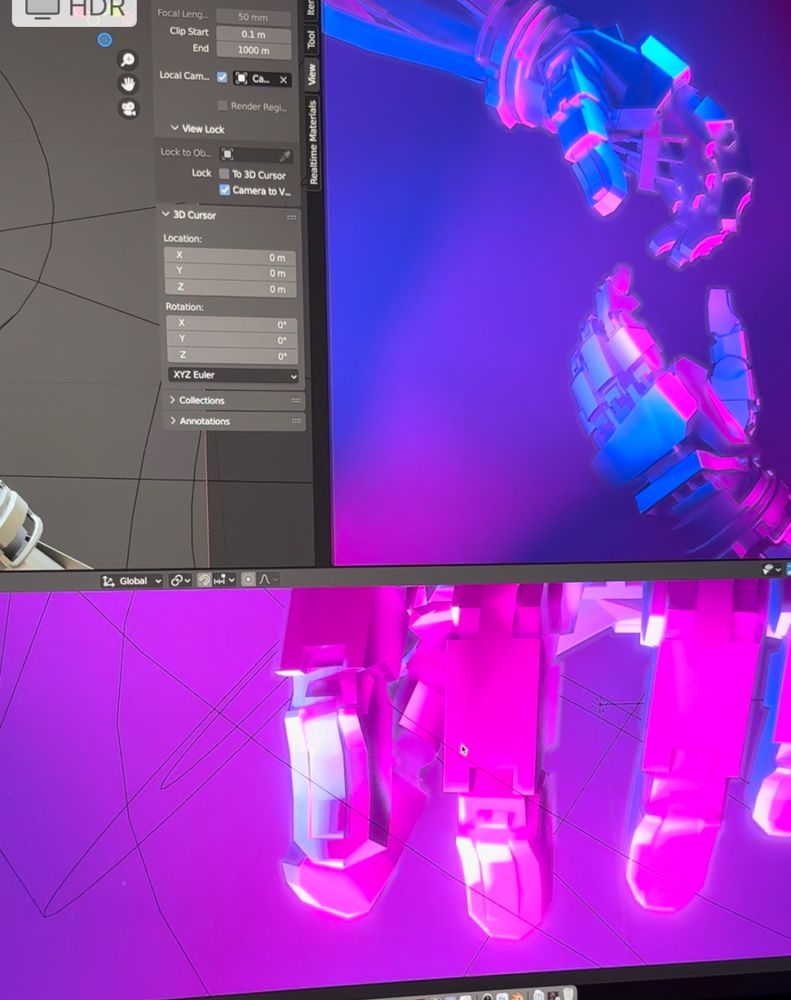The image size is (791, 1000).
Task: Click the 3D Cursor Location X field
Action: [230, 256]
